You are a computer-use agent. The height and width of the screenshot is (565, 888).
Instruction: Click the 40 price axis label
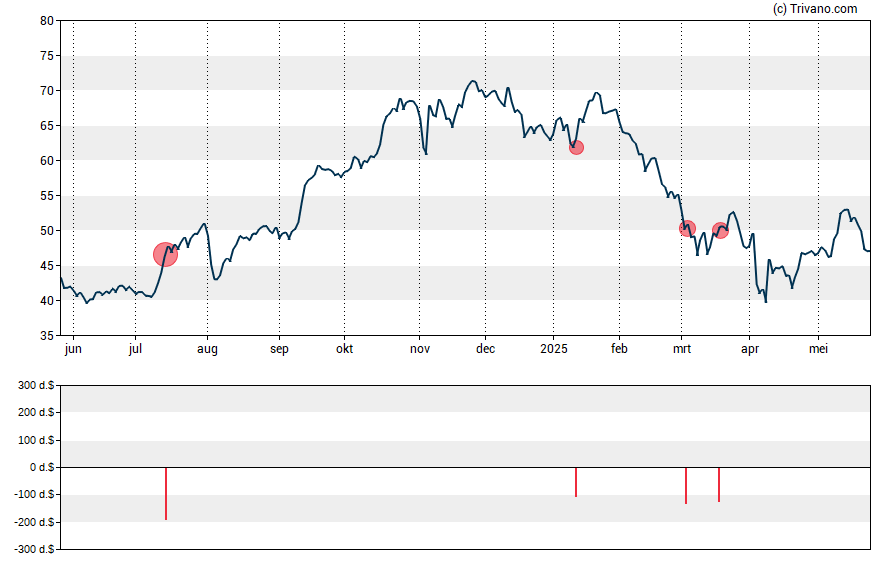[x=47, y=301]
